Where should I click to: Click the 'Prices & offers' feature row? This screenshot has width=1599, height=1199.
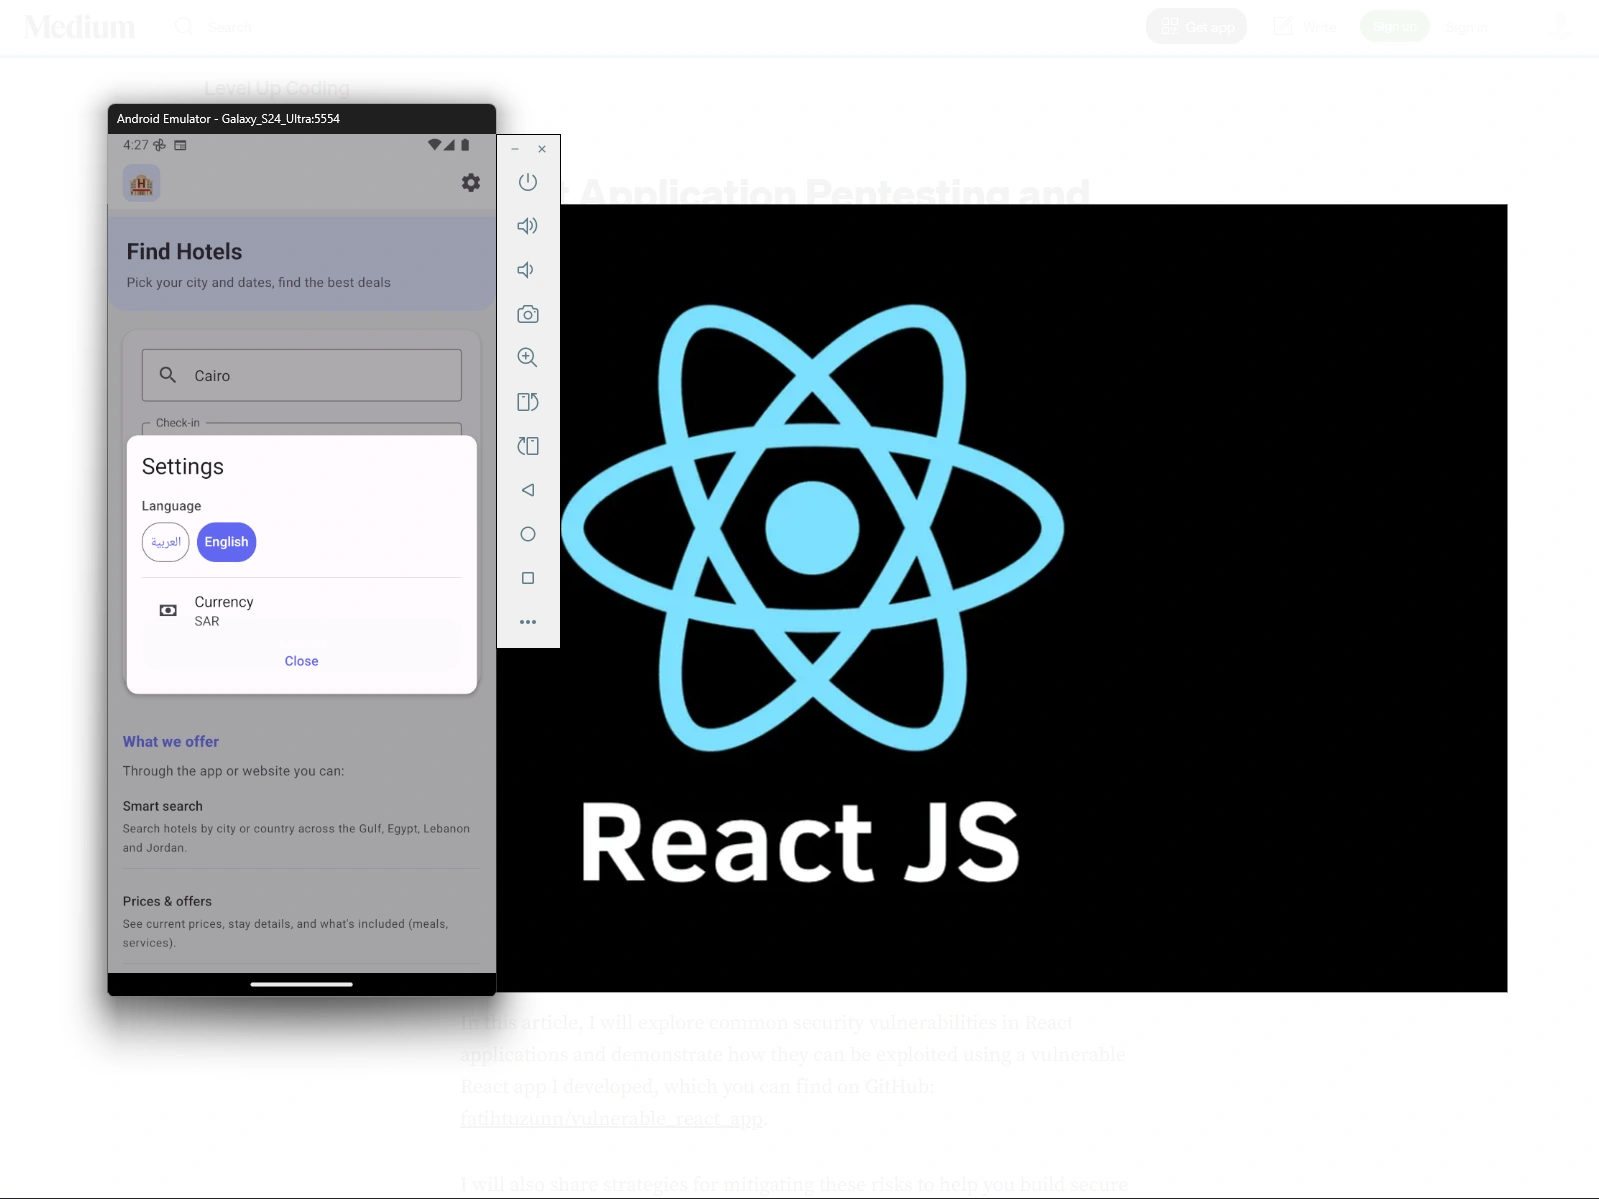pos(302,921)
